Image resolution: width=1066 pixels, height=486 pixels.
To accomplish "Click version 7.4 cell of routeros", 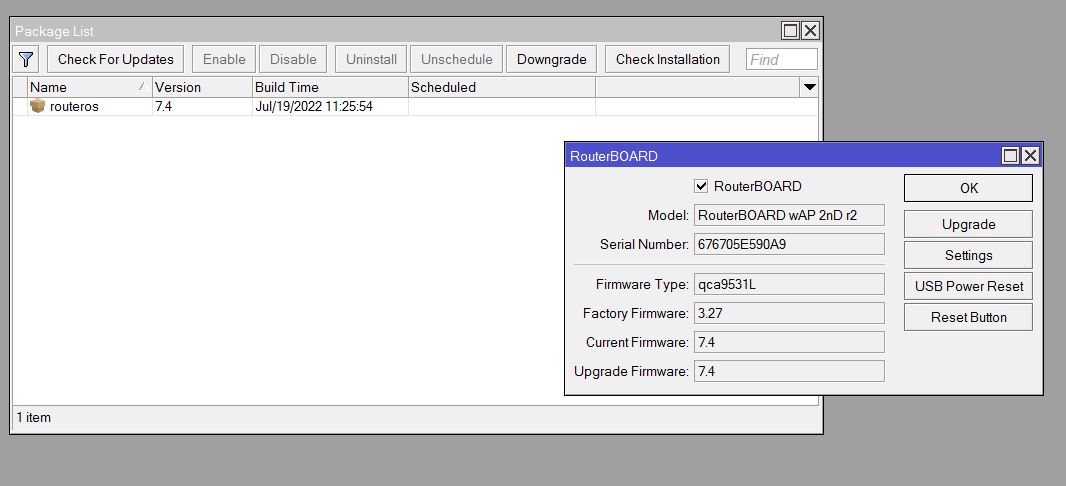I will click(x=202, y=107).
